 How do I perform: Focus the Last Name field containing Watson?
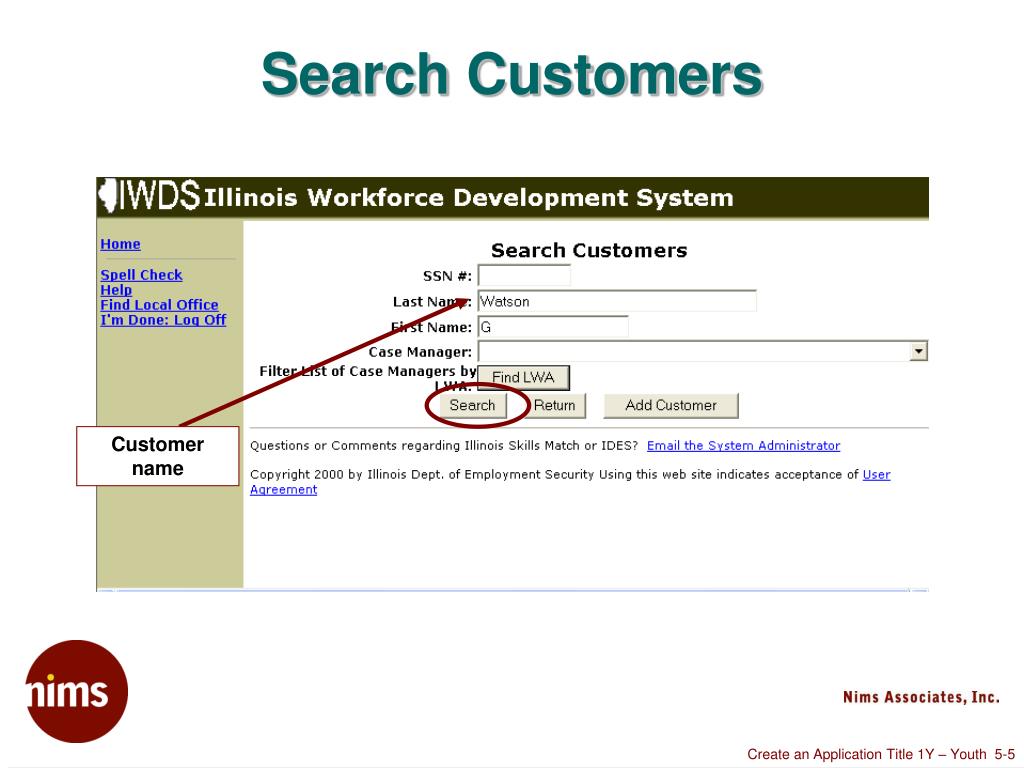click(x=617, y=301)
